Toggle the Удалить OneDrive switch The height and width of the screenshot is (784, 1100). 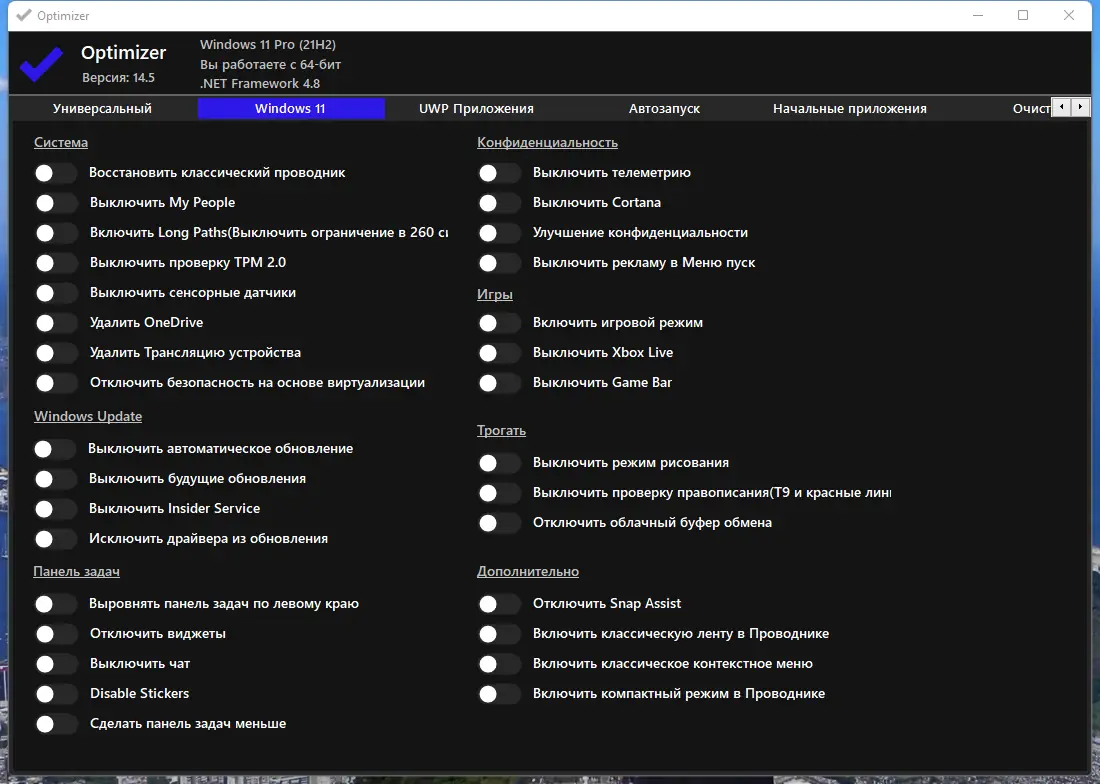[56, 323]
